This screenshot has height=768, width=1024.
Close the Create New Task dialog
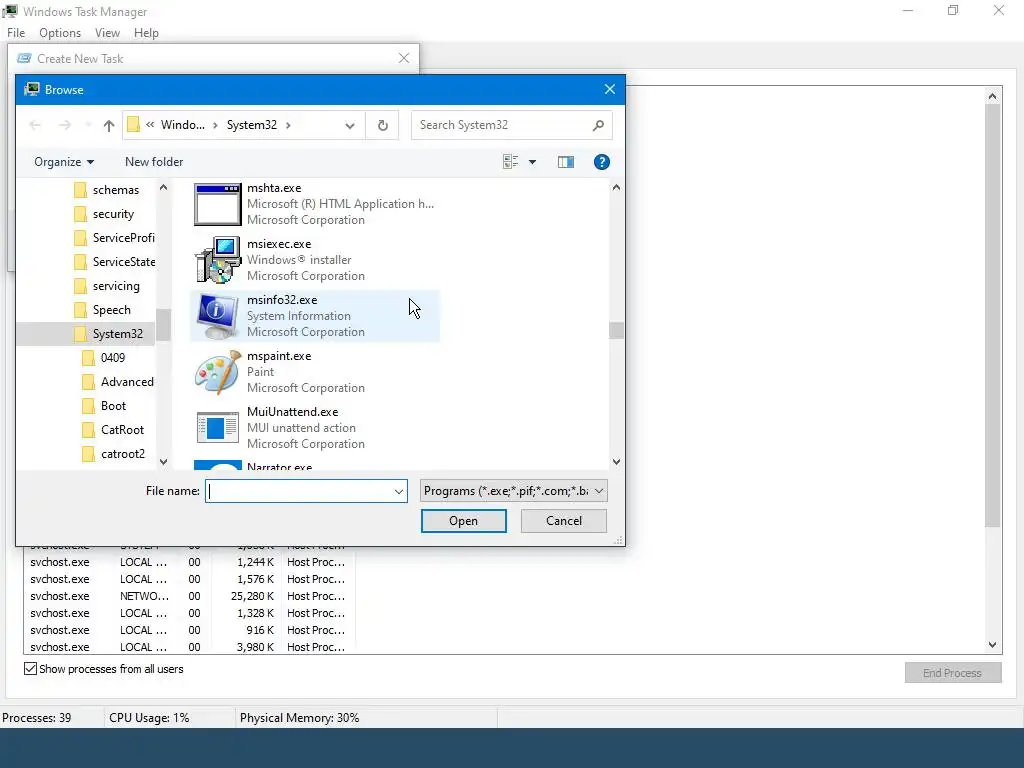404,58
